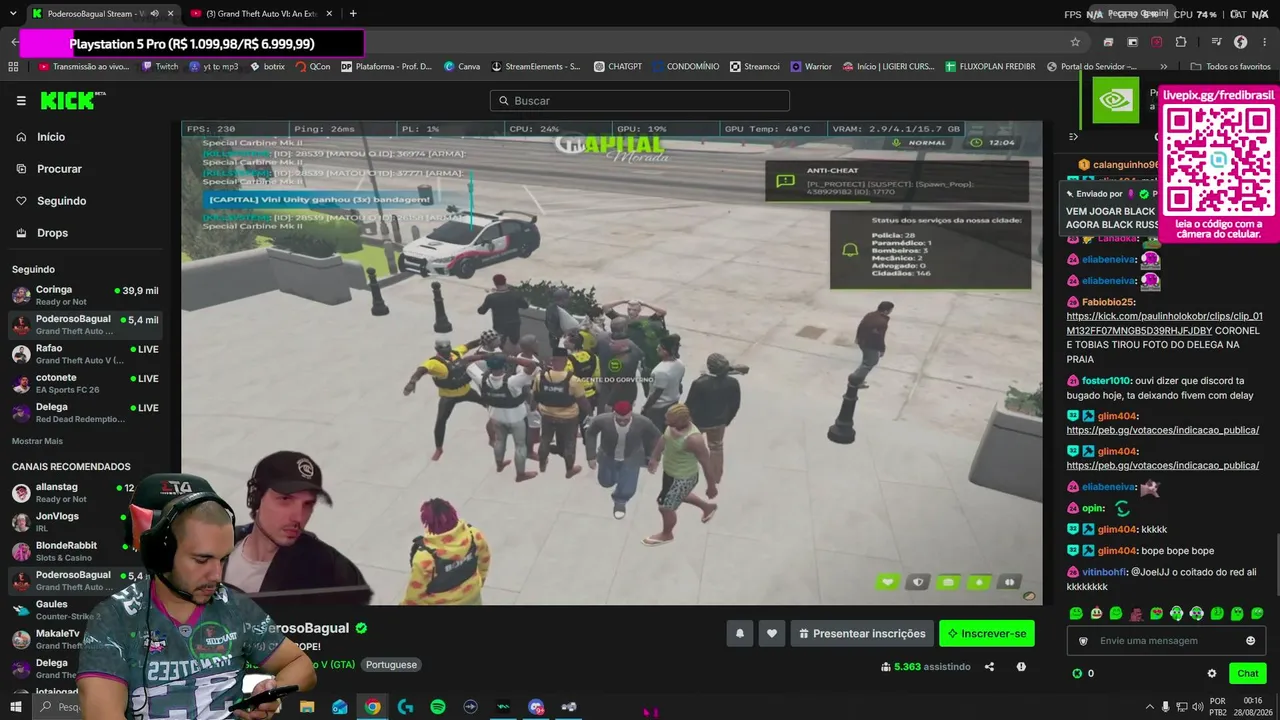This screenshot has width=1280, height=720.
Task: Send message with the Chat button
Action: (x=1247, y=674)
